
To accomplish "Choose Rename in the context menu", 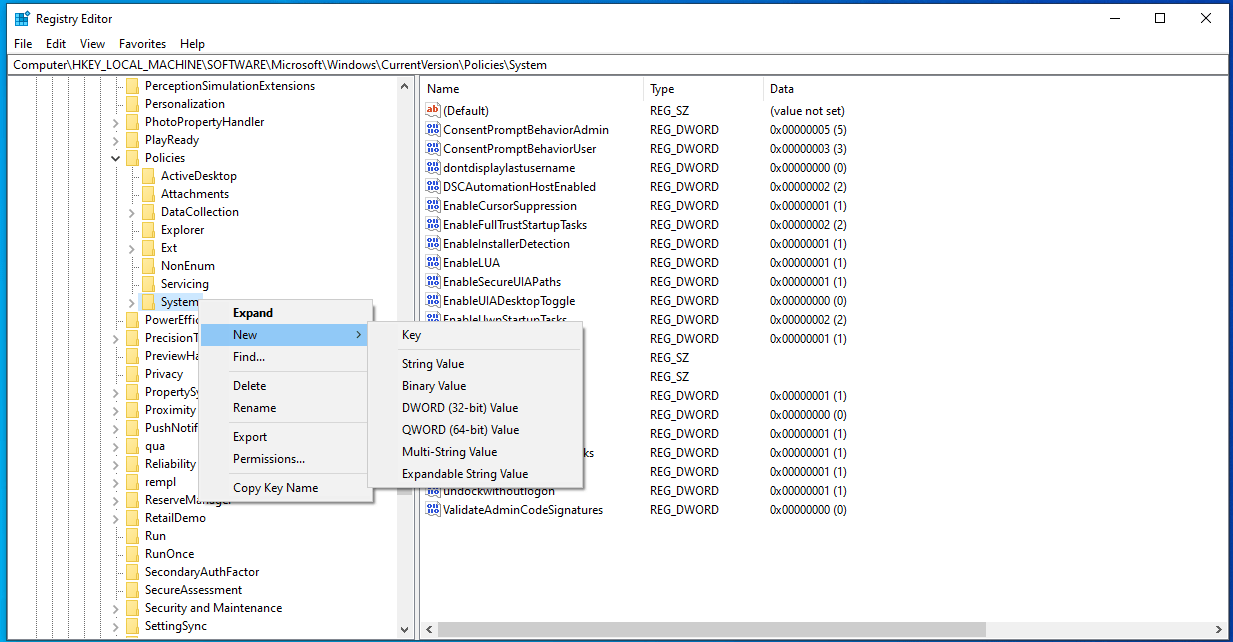I will click(x=286, y=408).
